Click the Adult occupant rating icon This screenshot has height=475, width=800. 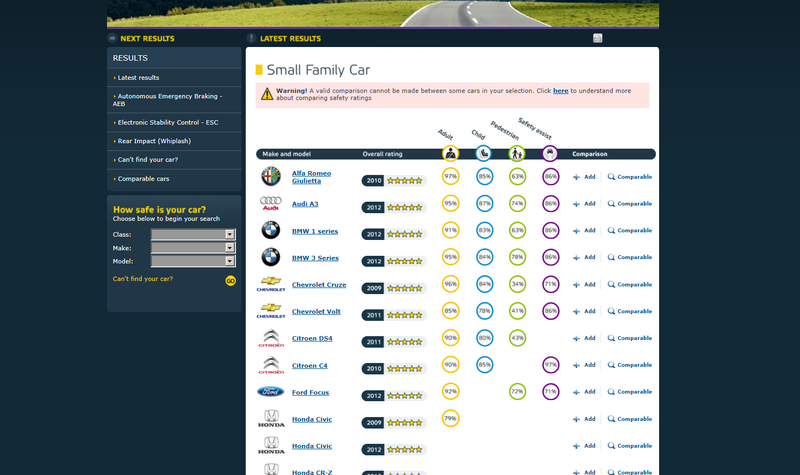pyautogui.click(x=450, y=153)
